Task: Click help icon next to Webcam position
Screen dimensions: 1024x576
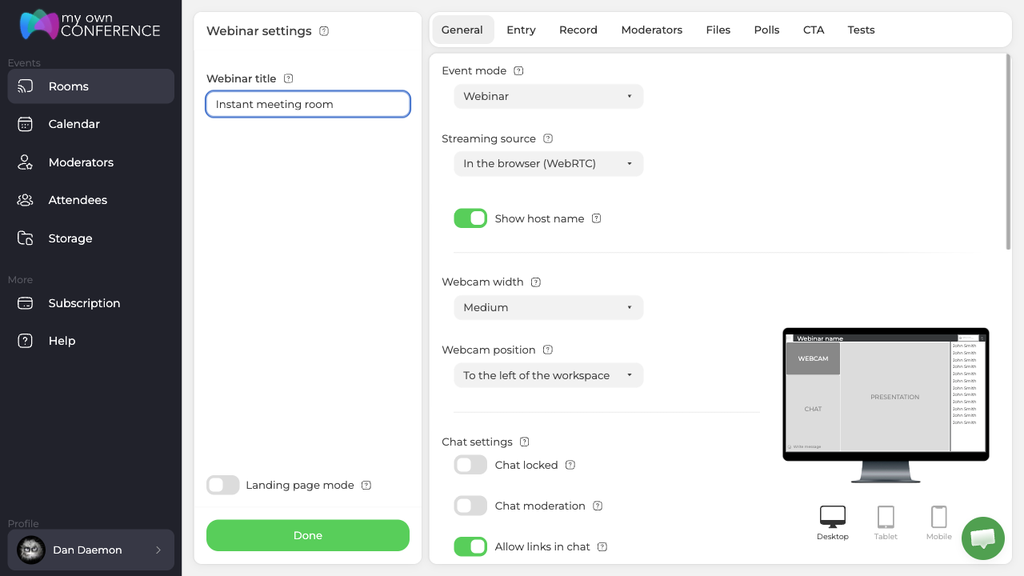Action: pos(548,350)
